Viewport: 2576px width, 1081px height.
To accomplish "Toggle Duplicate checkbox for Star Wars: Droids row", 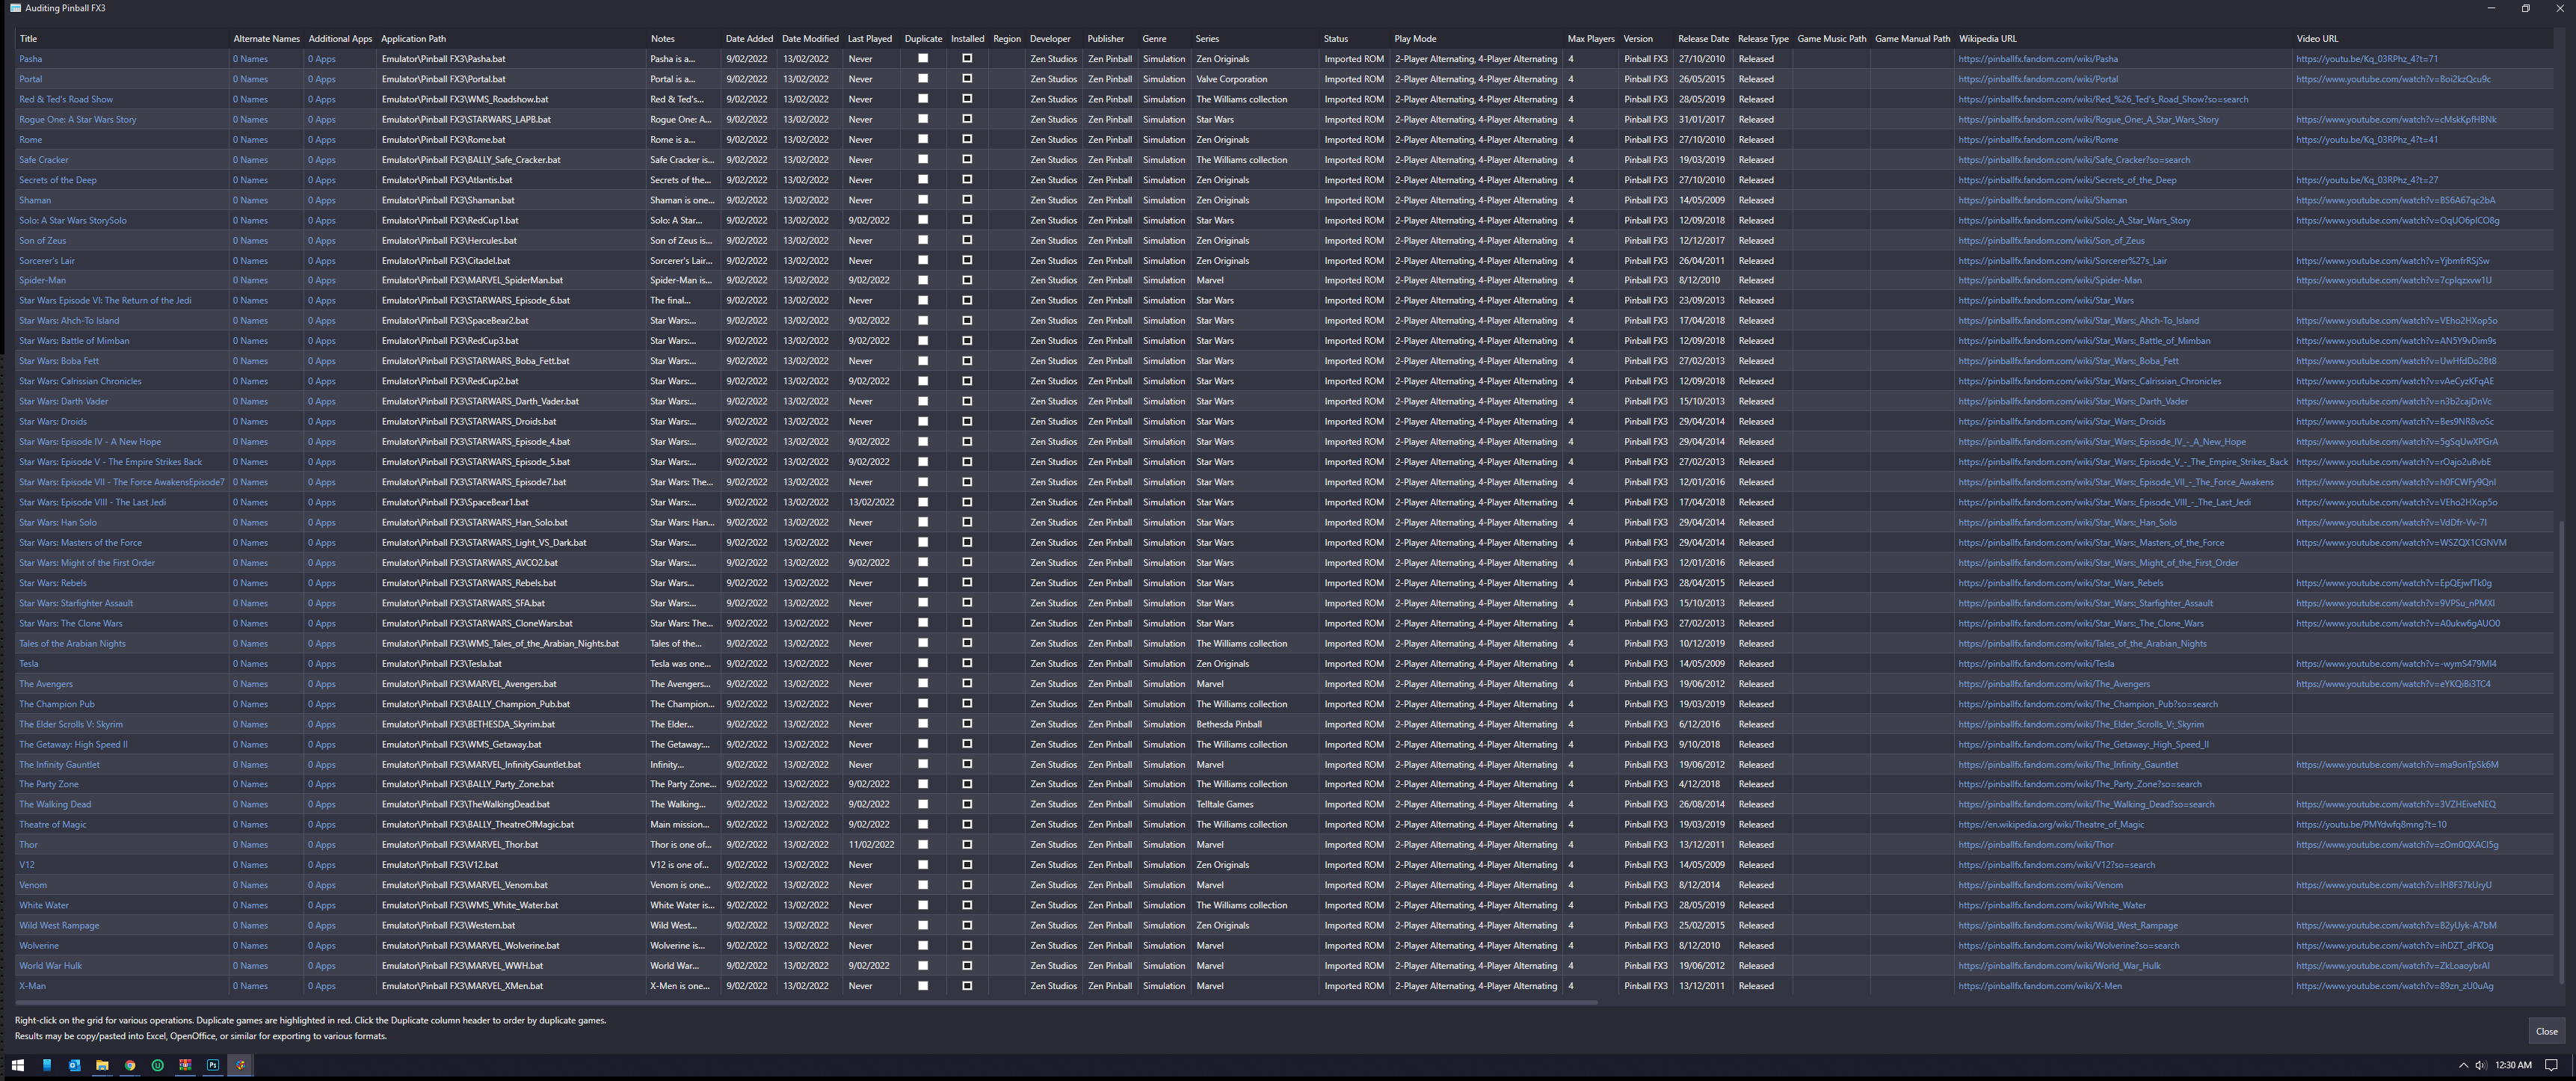I will tap(923, 421).
